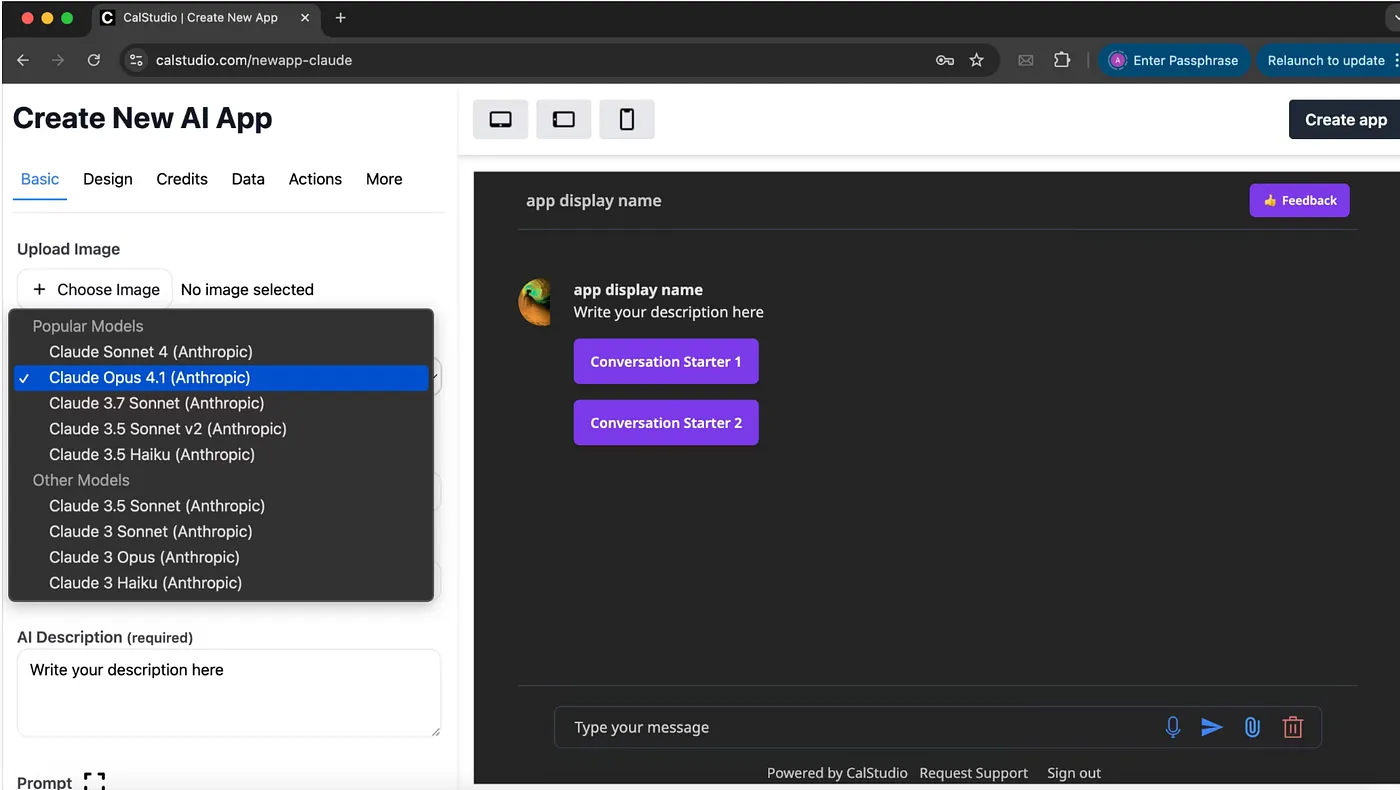Image resolution: width=1400 pixels, height=790 pixels.
Task: Open browser extensions puzzle icon
Action: click(1062, 60)
